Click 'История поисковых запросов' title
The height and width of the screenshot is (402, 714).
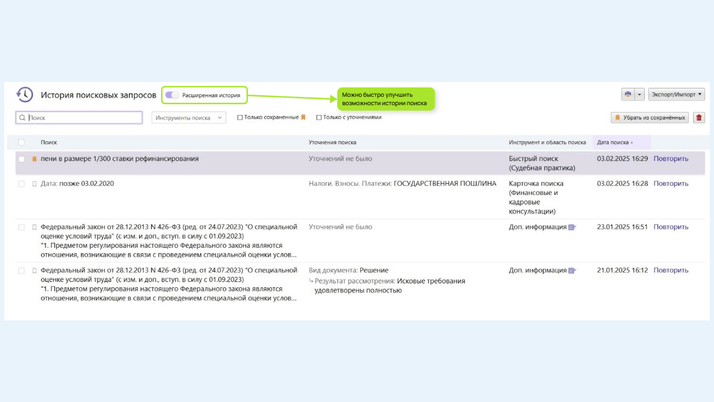click(x=98, y=95)
